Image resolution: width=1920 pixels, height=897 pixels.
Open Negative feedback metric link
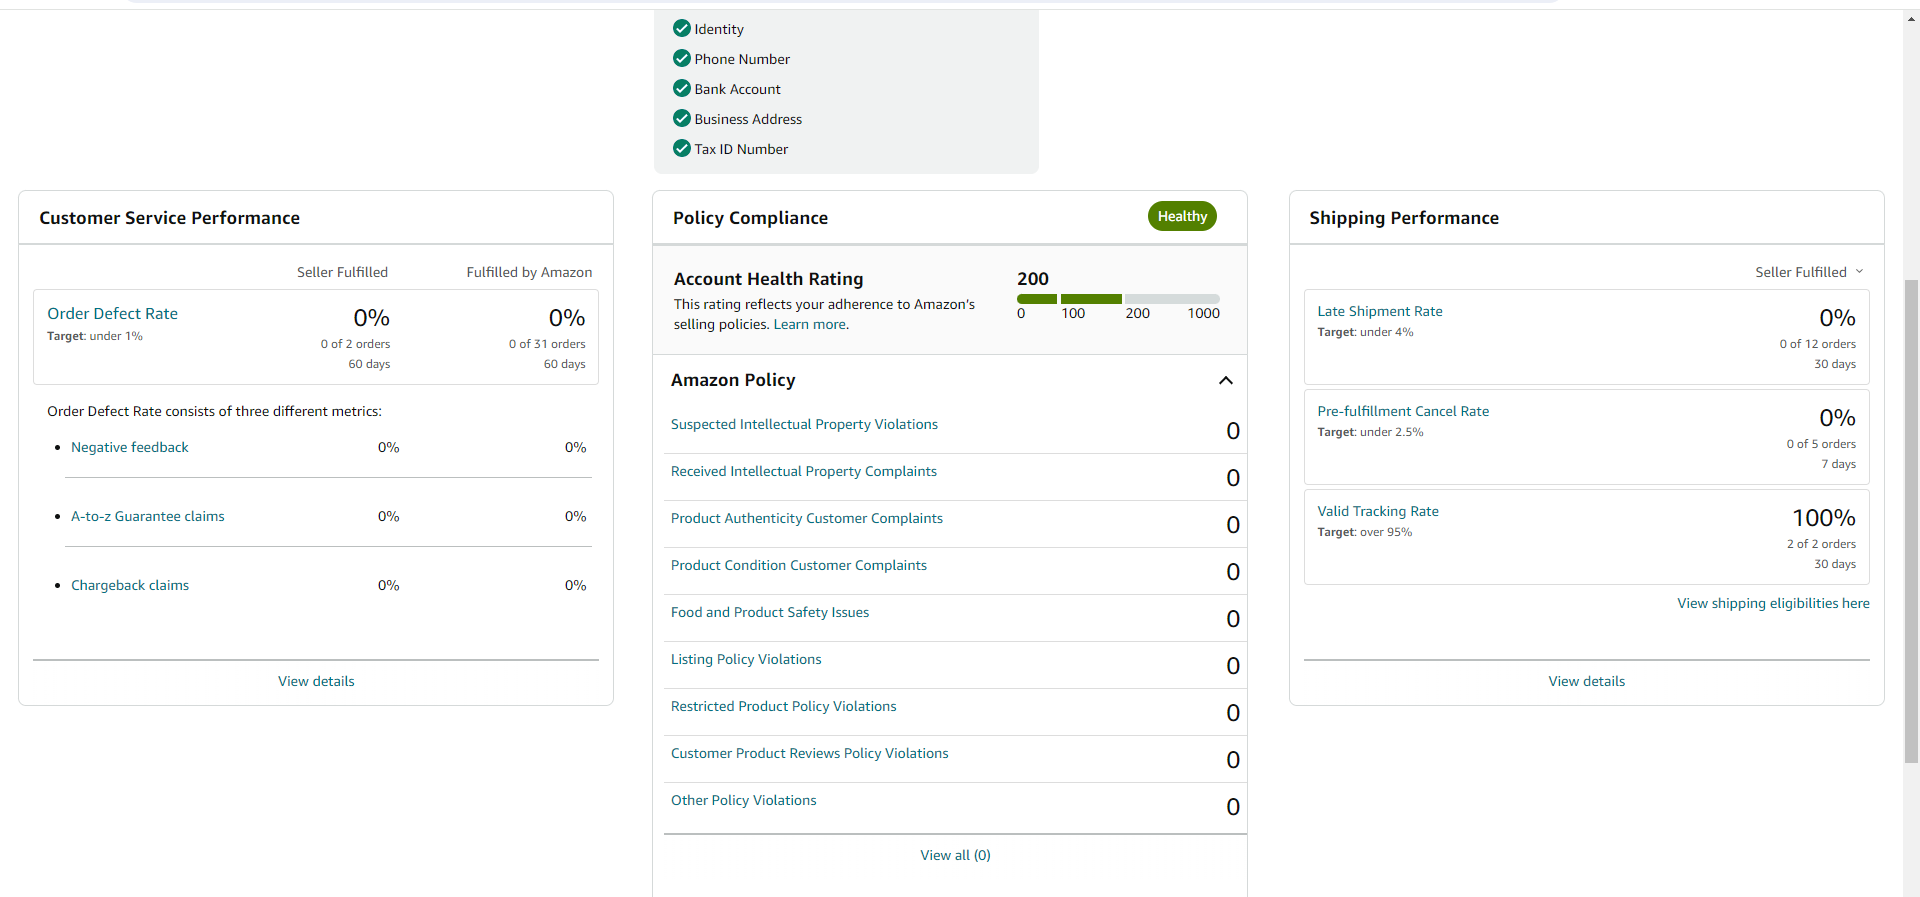pos(130,447)
